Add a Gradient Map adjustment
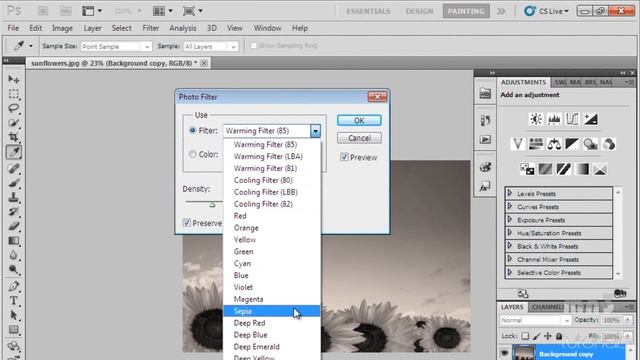 click(x=582, y=169)
